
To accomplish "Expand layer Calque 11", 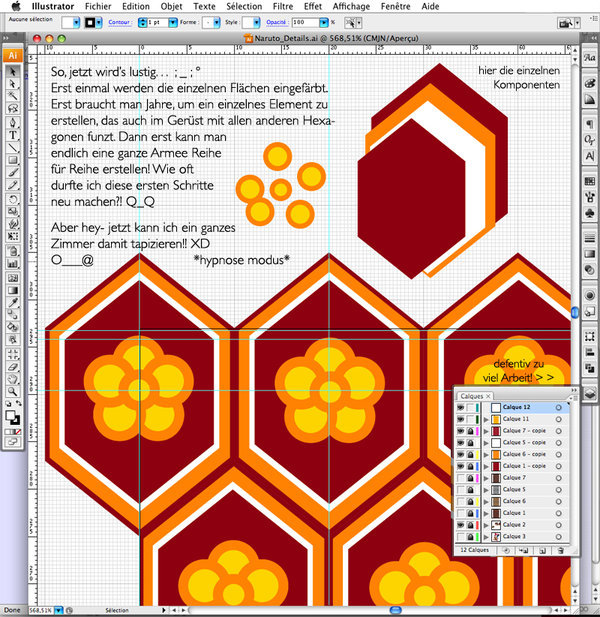I will click(486, 419).
